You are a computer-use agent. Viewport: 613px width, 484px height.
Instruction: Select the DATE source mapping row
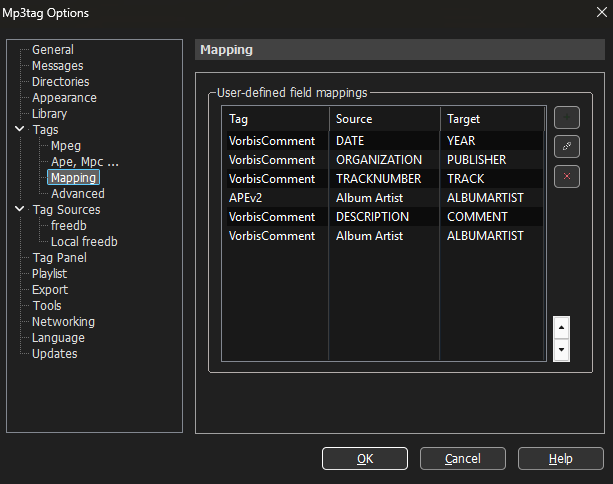385,141
